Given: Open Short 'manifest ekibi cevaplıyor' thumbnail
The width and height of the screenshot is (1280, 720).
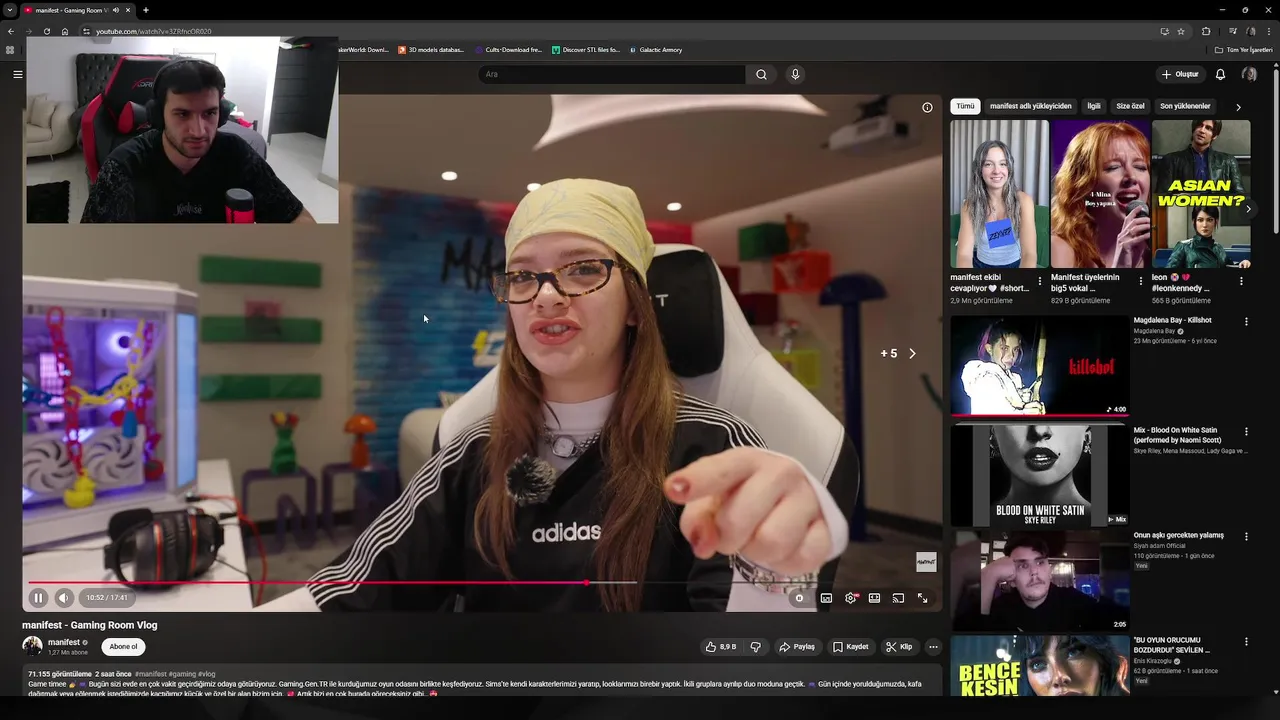Looking at the screenshot, I should [999, 194].
